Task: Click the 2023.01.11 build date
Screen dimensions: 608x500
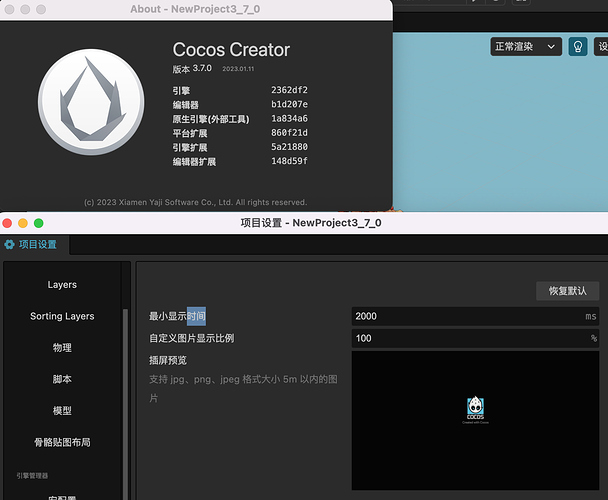Action: click(238, 69)
